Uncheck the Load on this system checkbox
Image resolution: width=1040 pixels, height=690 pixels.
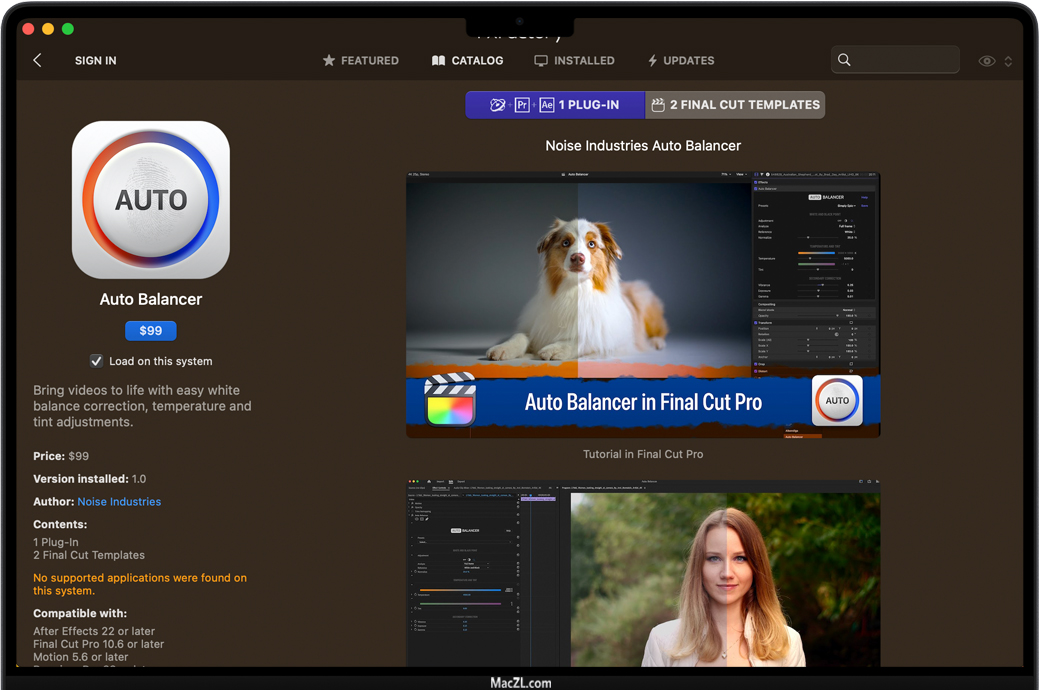[x=96, y=361]
